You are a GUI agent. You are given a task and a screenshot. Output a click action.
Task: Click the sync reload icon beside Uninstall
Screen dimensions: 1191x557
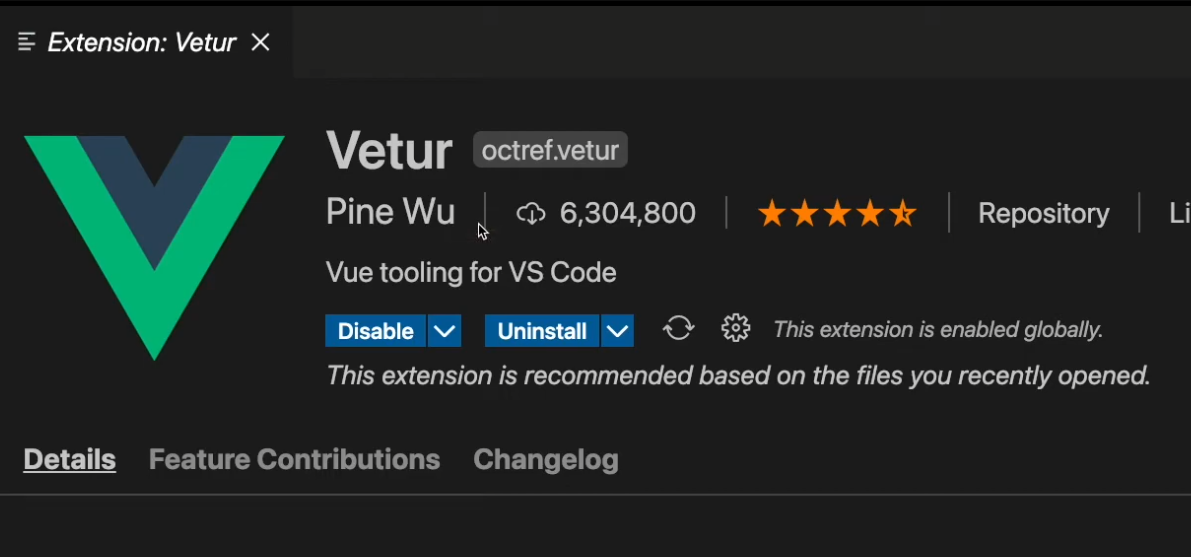point(678,329)
